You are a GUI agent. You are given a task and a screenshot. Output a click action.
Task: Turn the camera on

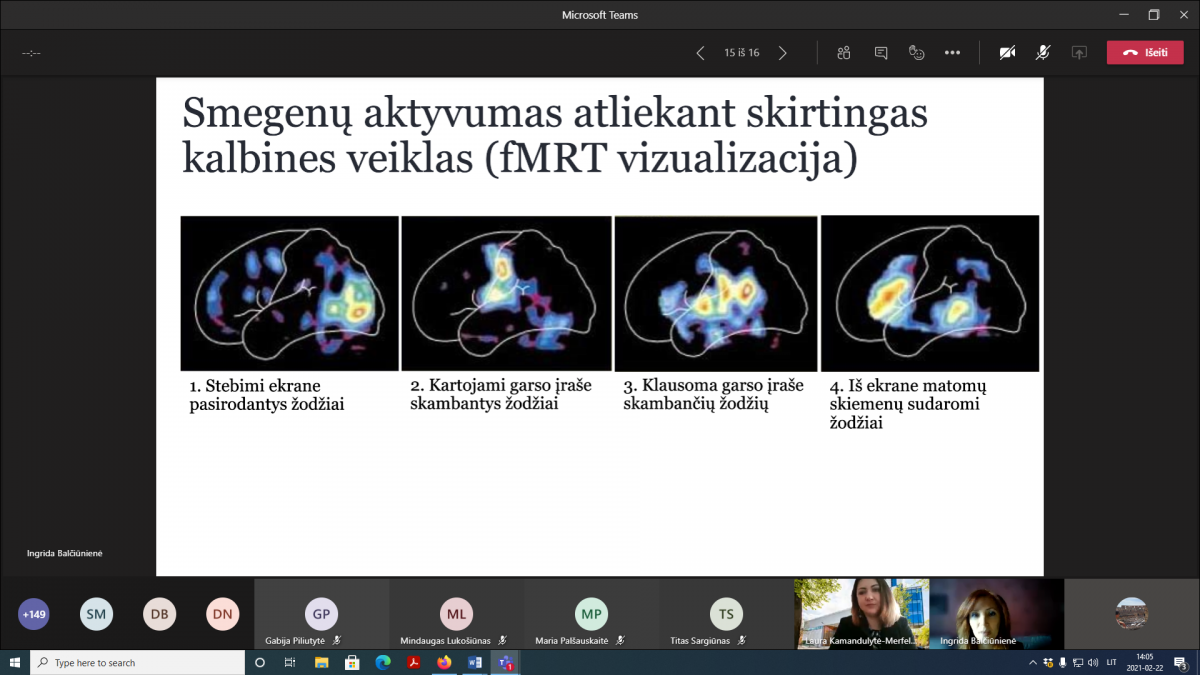(1007, 53)
